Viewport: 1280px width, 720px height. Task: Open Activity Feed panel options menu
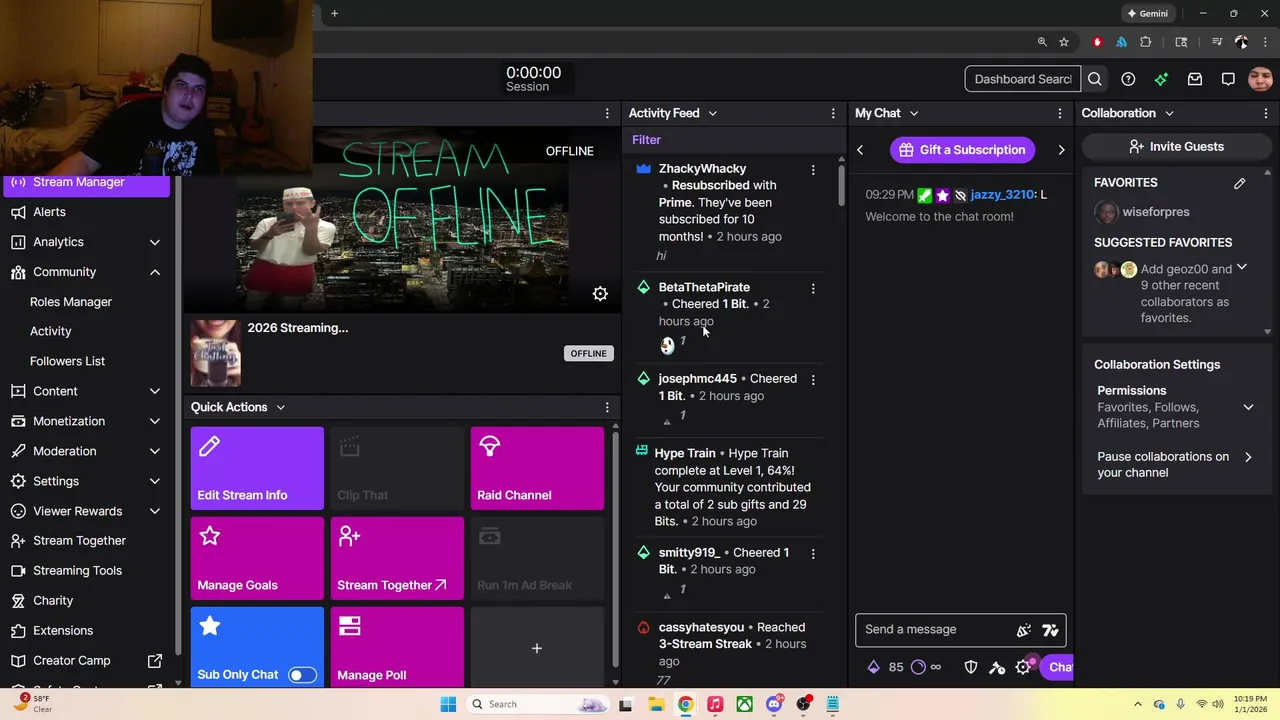[x=833, y=113]
